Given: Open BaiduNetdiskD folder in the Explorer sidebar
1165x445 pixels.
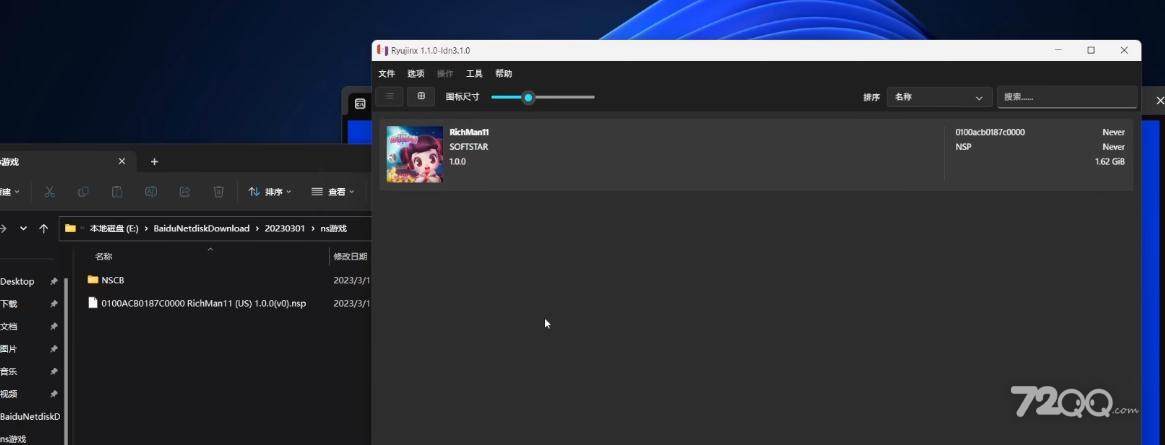Looking at the screenshot, I should 30,417.
